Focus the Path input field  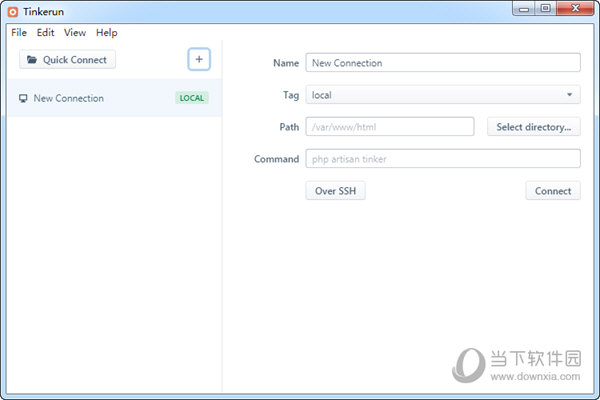click(x=390, y=127)
